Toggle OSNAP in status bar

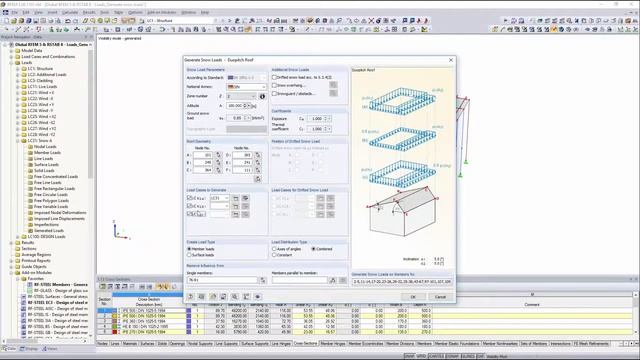(x=452, y=356)
